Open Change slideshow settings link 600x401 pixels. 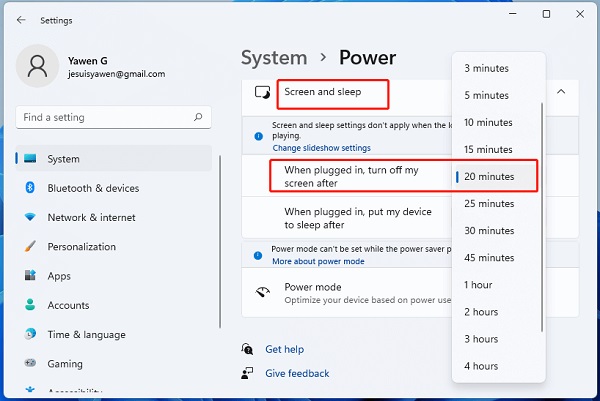click(x=321, y=148)
